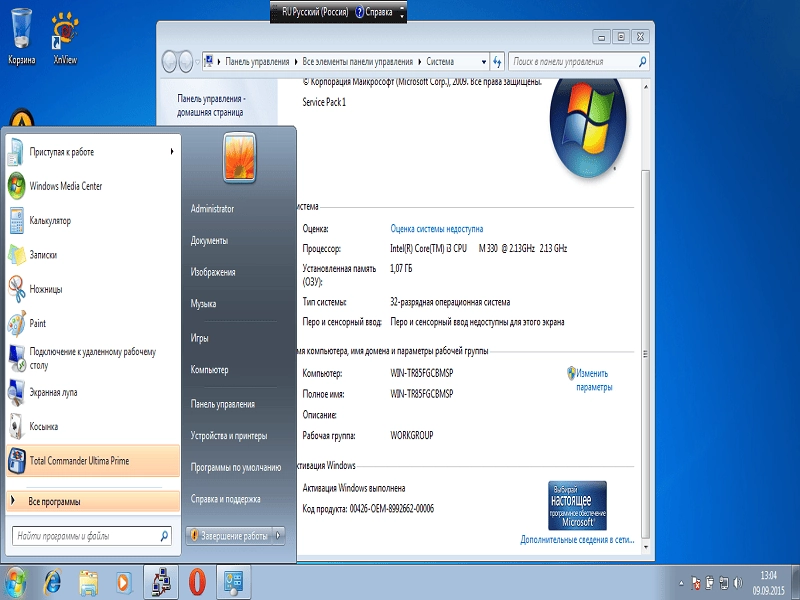Click the Forward navigation arrow
Screen dimensions: 800x600
(185, 62)
